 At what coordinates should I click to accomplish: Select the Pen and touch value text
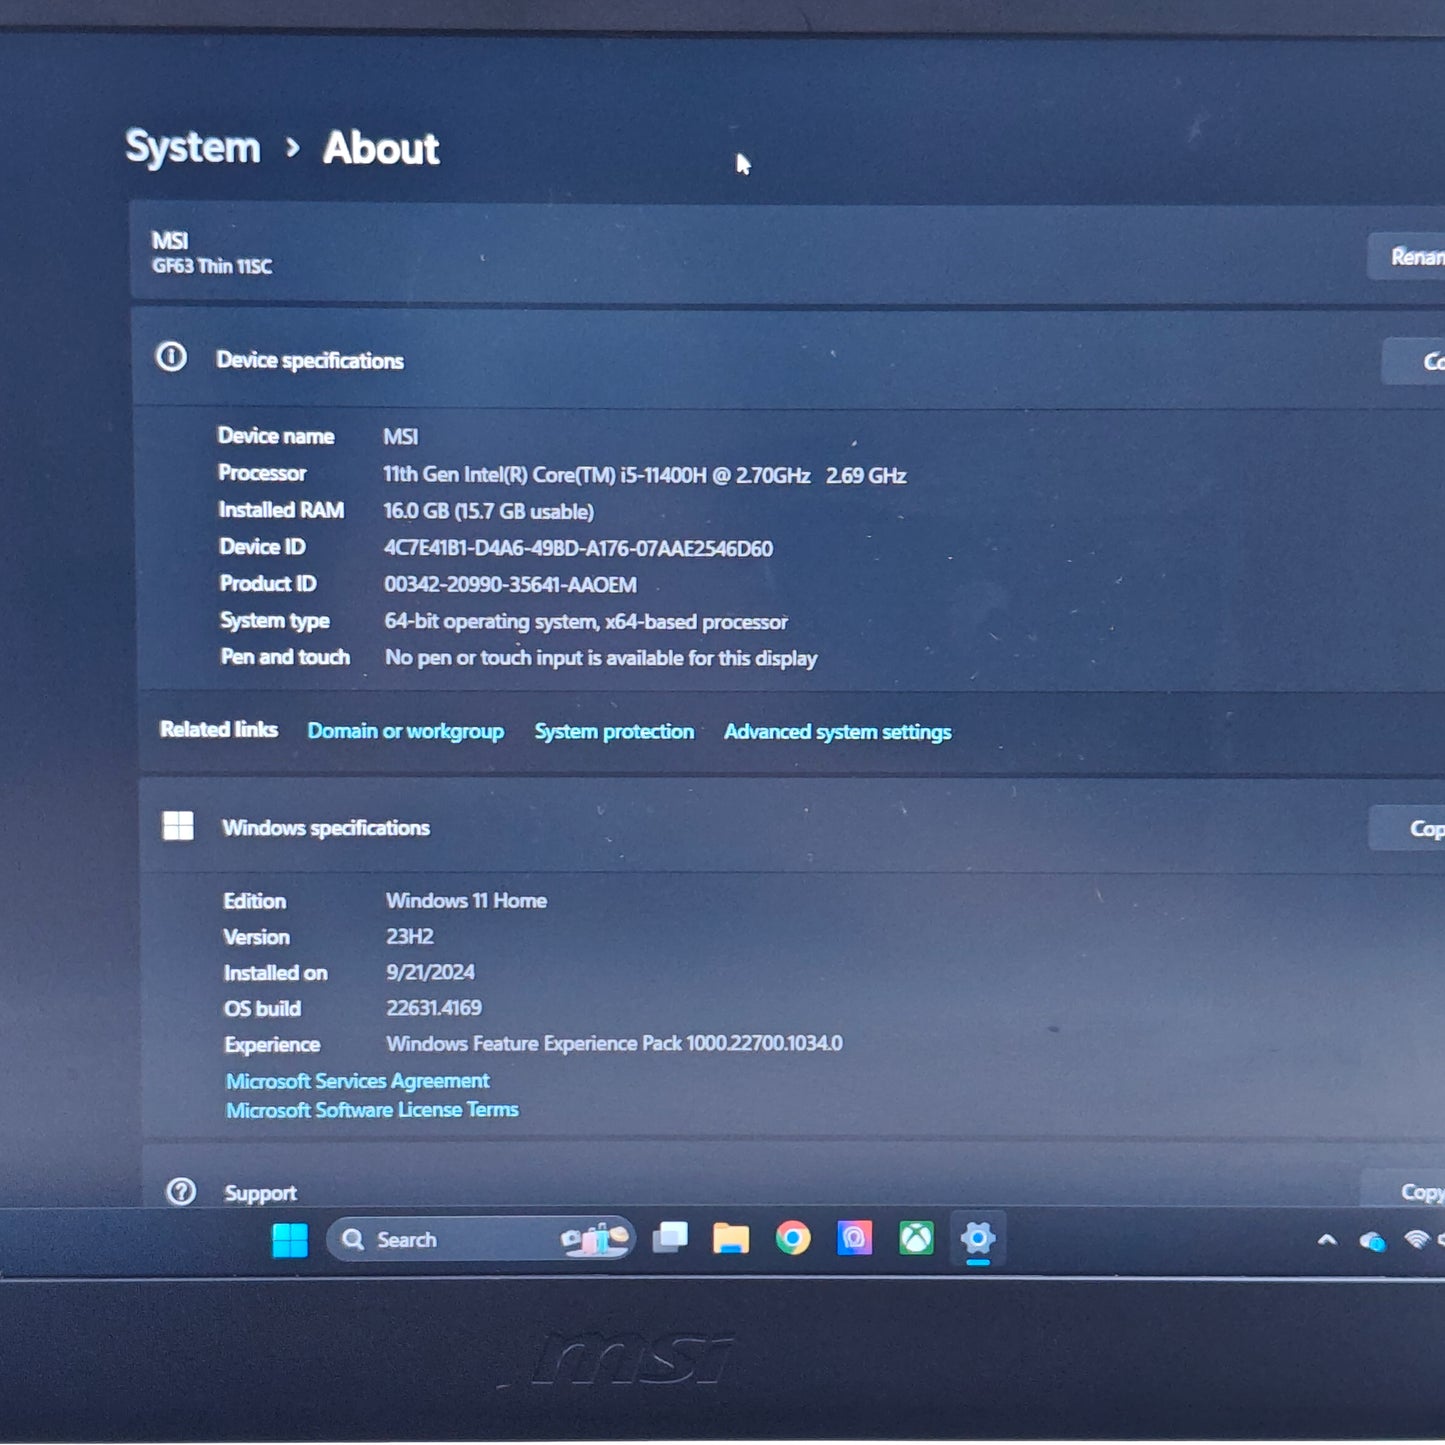click(601, 658)
